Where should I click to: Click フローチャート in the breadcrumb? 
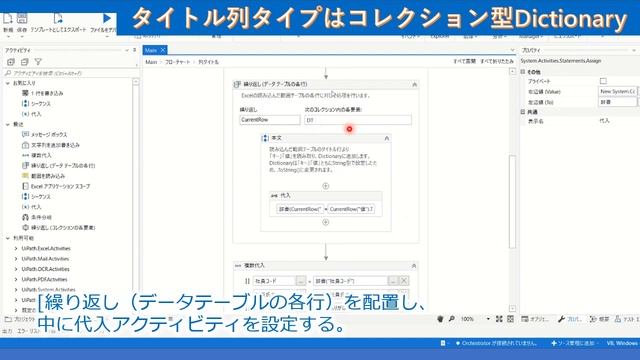click(178, 62)
